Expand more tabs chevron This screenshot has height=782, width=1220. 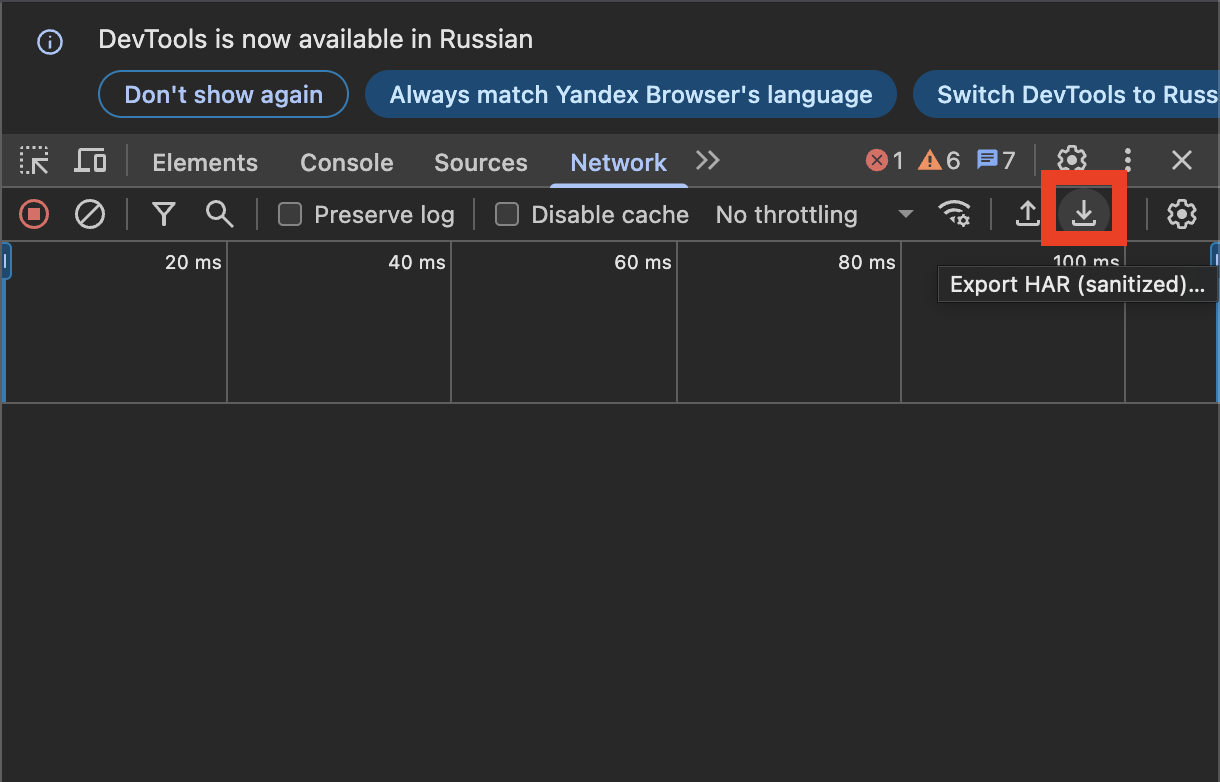(x=708, y=161)
